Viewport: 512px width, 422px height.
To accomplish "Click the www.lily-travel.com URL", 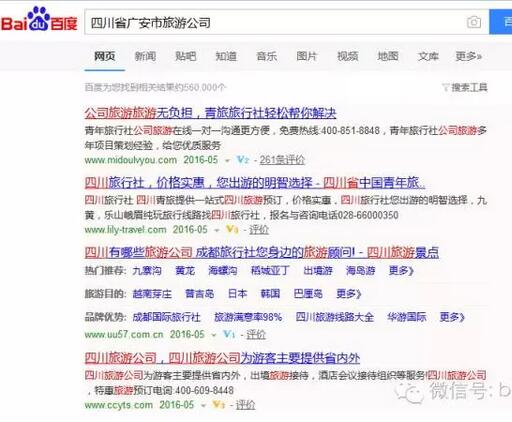I will pyautogui.click(x=125, y=230).
